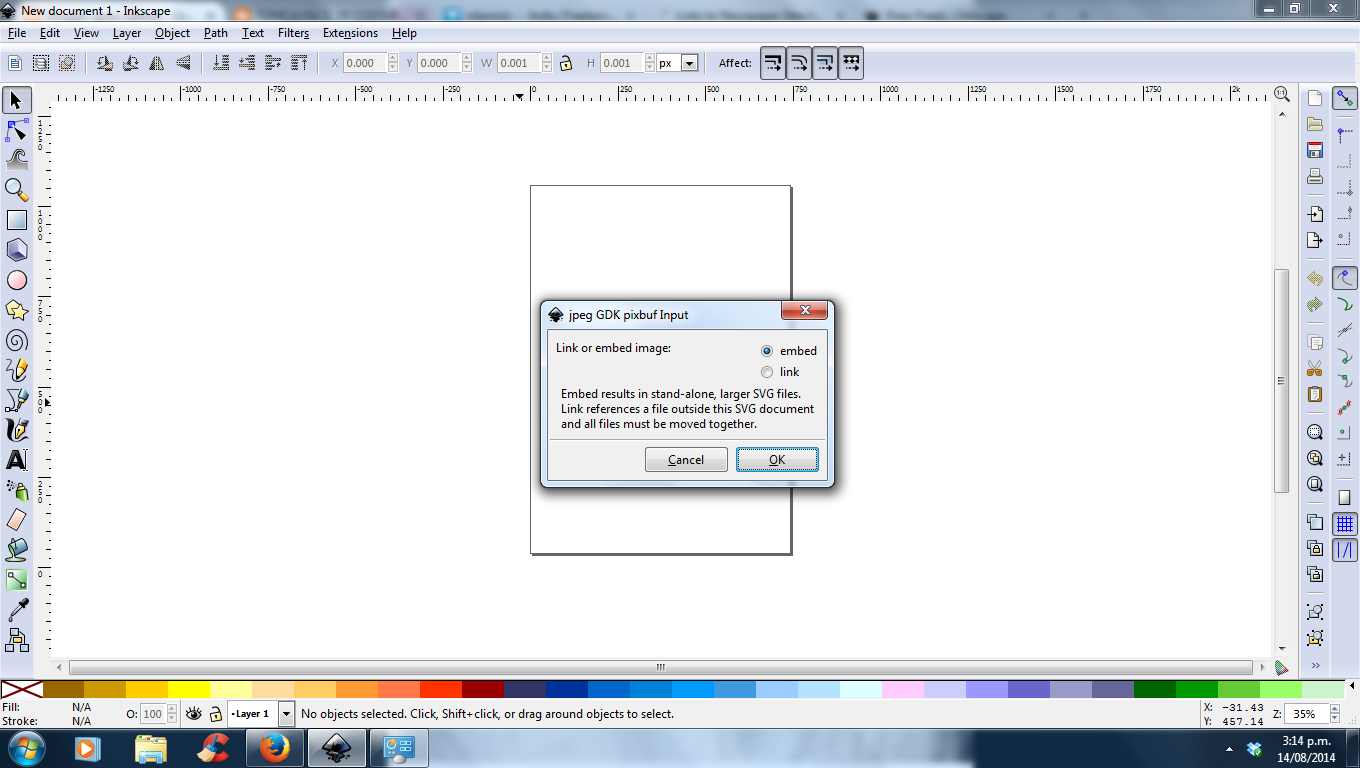Viewport: 1360px width, 768px height.
Task: Select the Text tool
Action: click(x=17, y=460)
